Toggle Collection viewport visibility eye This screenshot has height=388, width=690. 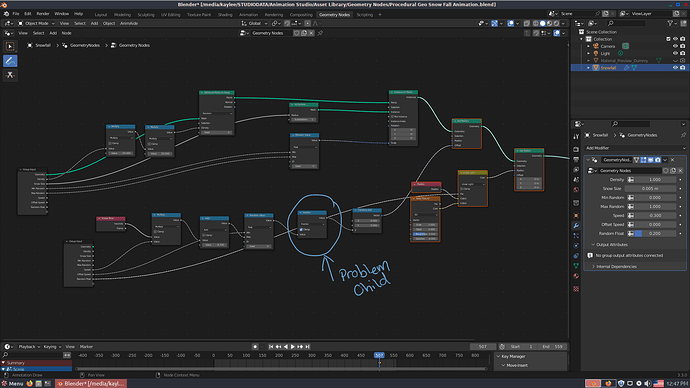coord(675,39)
